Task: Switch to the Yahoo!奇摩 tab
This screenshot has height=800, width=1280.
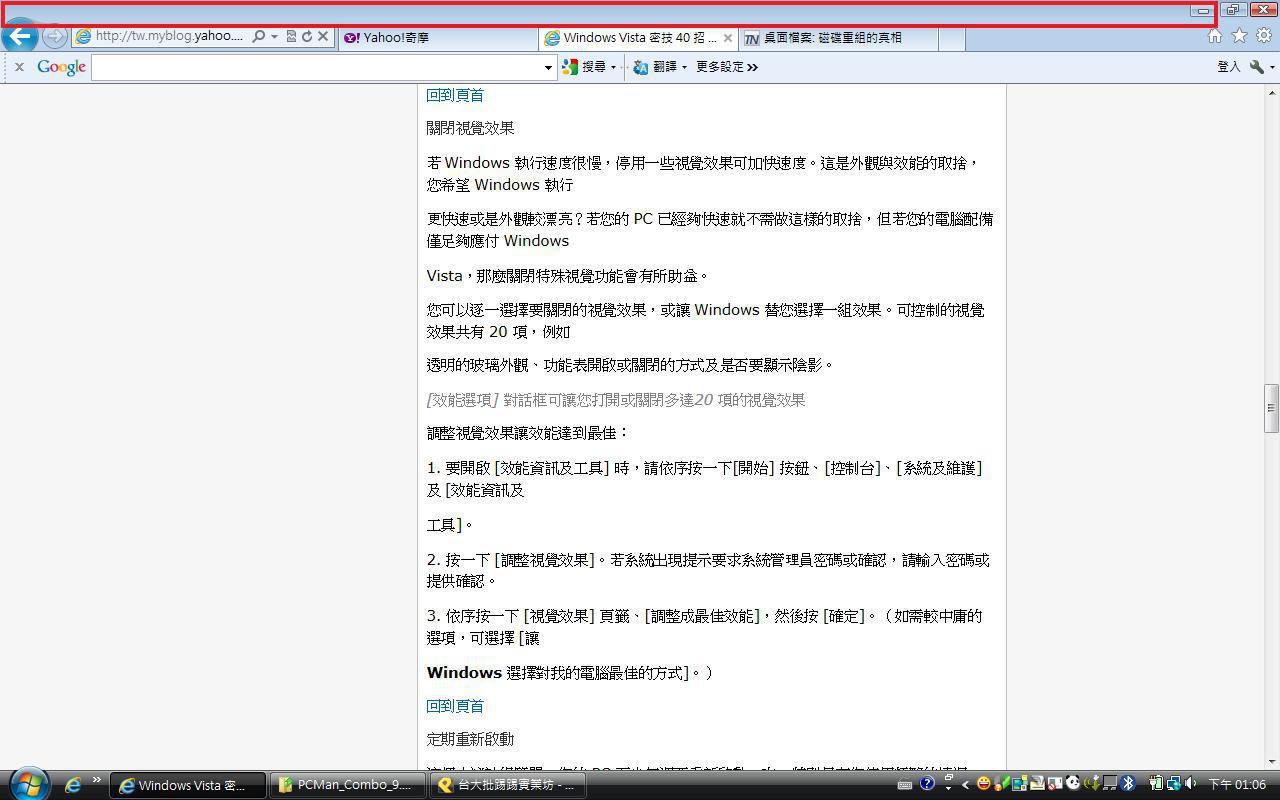Action: tap(437, 38)
